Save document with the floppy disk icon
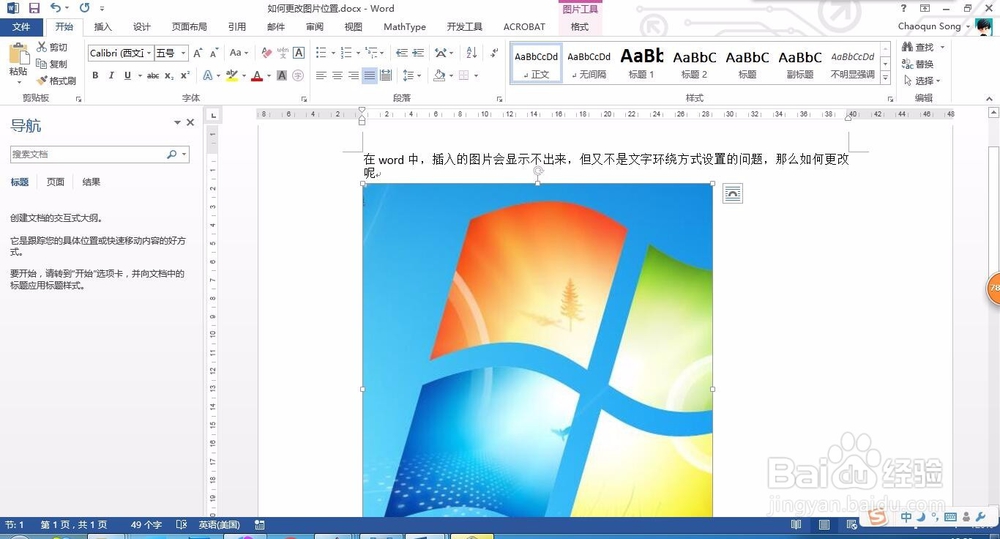 click(x=34, y=8)
